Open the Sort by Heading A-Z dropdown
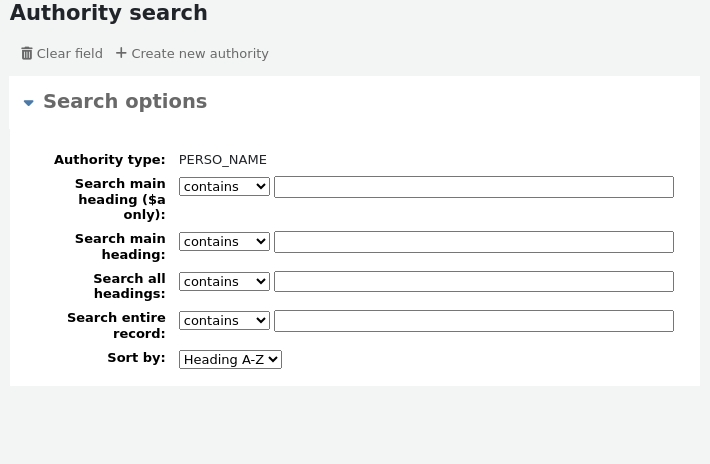This screenshot has height=464, width=710. point(230,360)
